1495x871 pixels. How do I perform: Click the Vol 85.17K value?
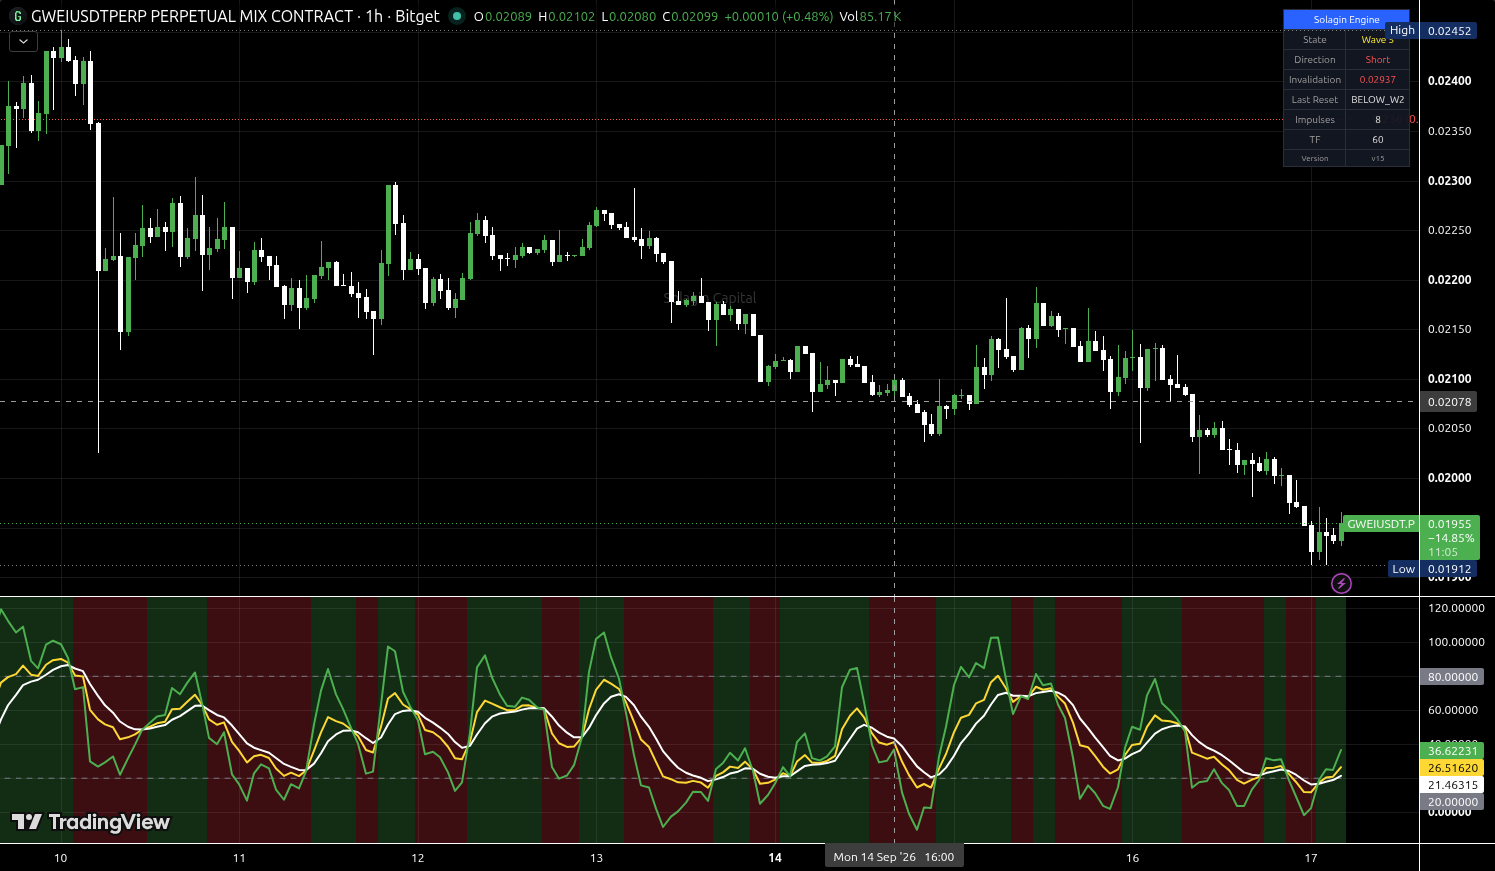[x=870, y=17]
